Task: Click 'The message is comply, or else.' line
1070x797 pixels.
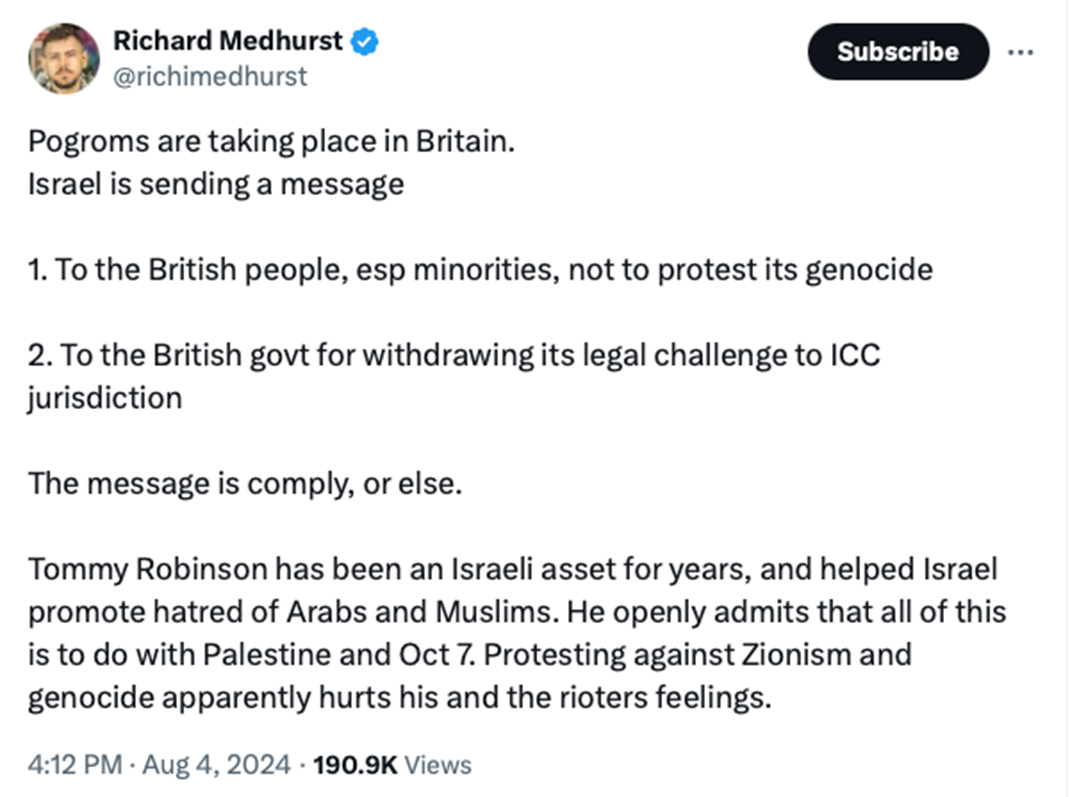Action: click(x=246, y=484)
